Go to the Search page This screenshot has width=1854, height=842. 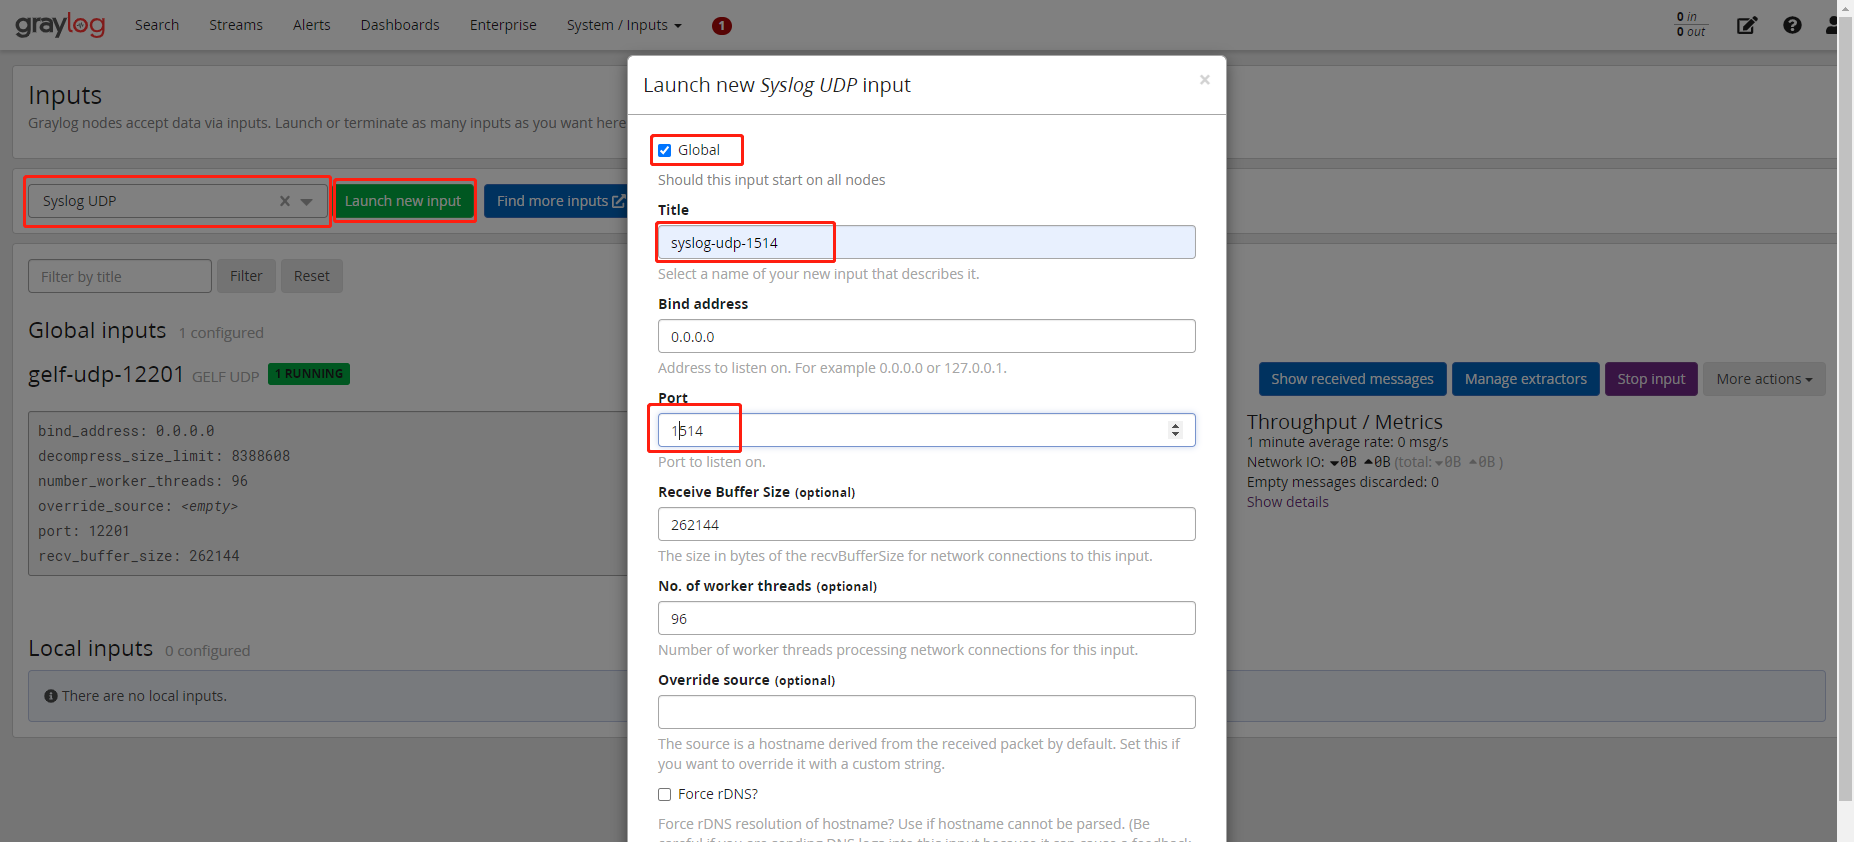157,25
